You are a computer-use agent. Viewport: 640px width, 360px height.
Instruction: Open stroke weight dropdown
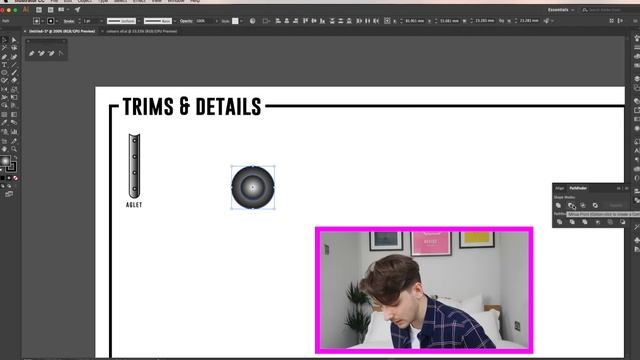pyautogui.click(x=101, y=21)
